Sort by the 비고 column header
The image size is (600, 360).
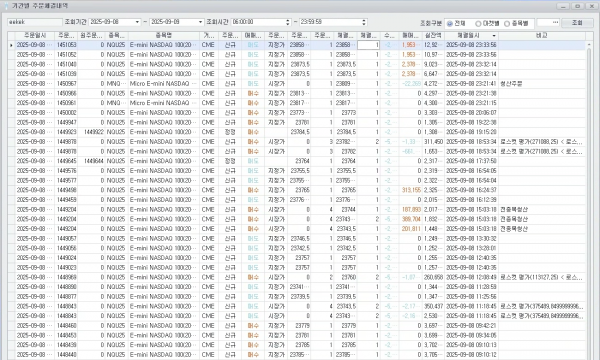541,36
